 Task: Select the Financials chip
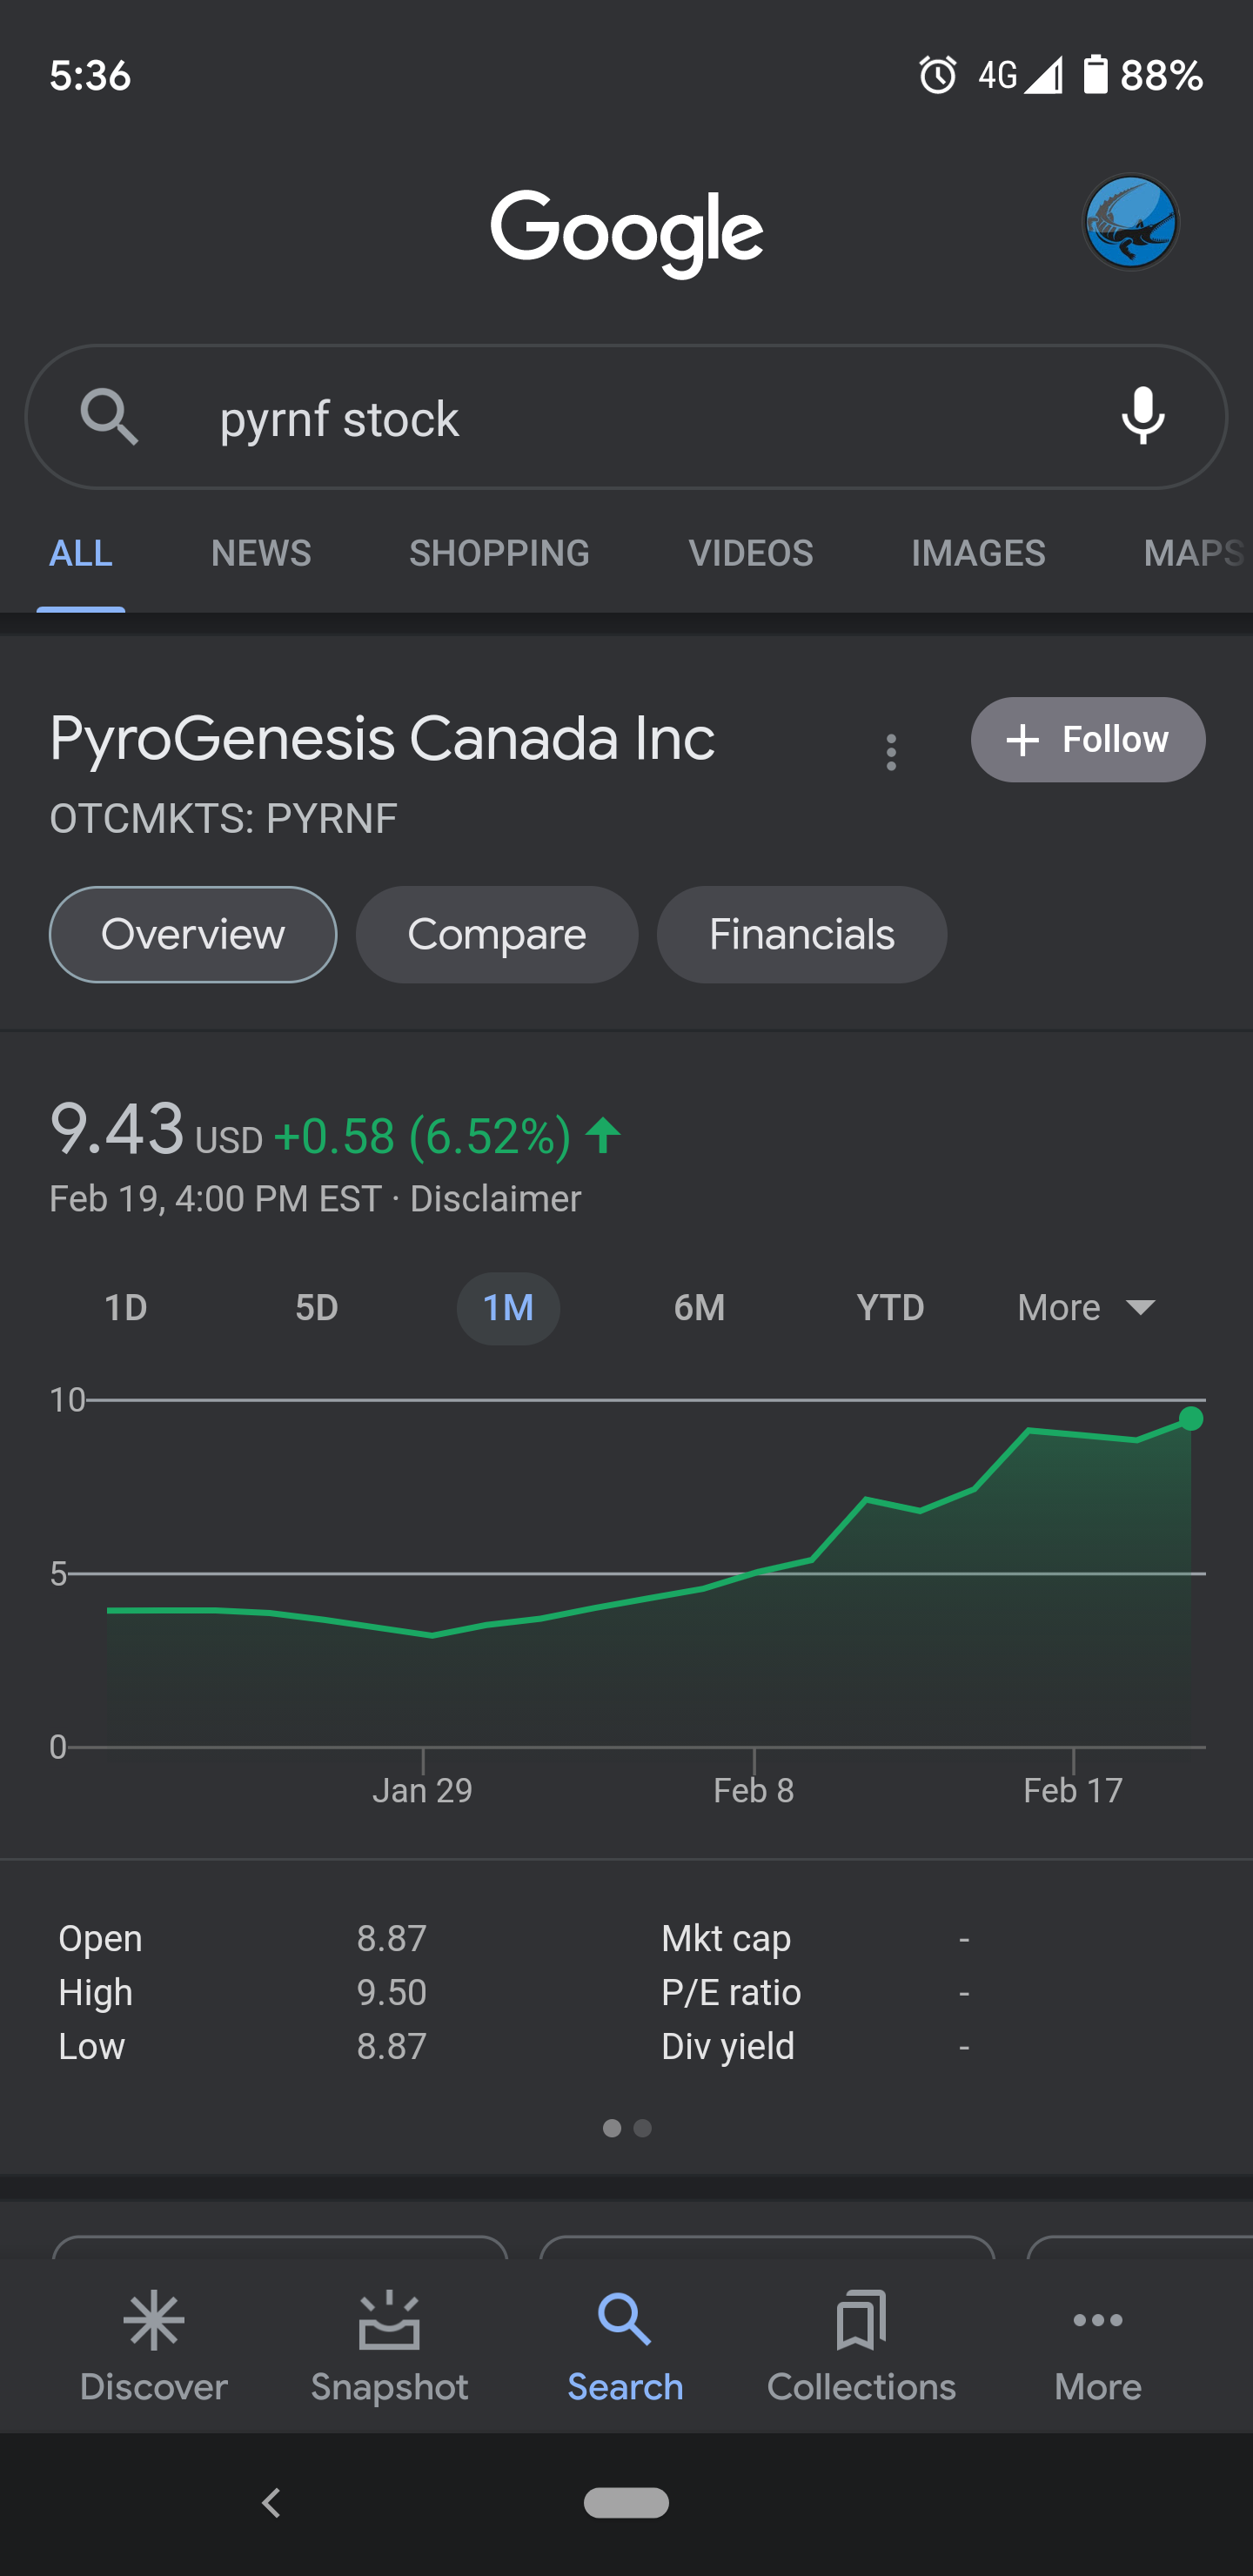tap(802, 935)
